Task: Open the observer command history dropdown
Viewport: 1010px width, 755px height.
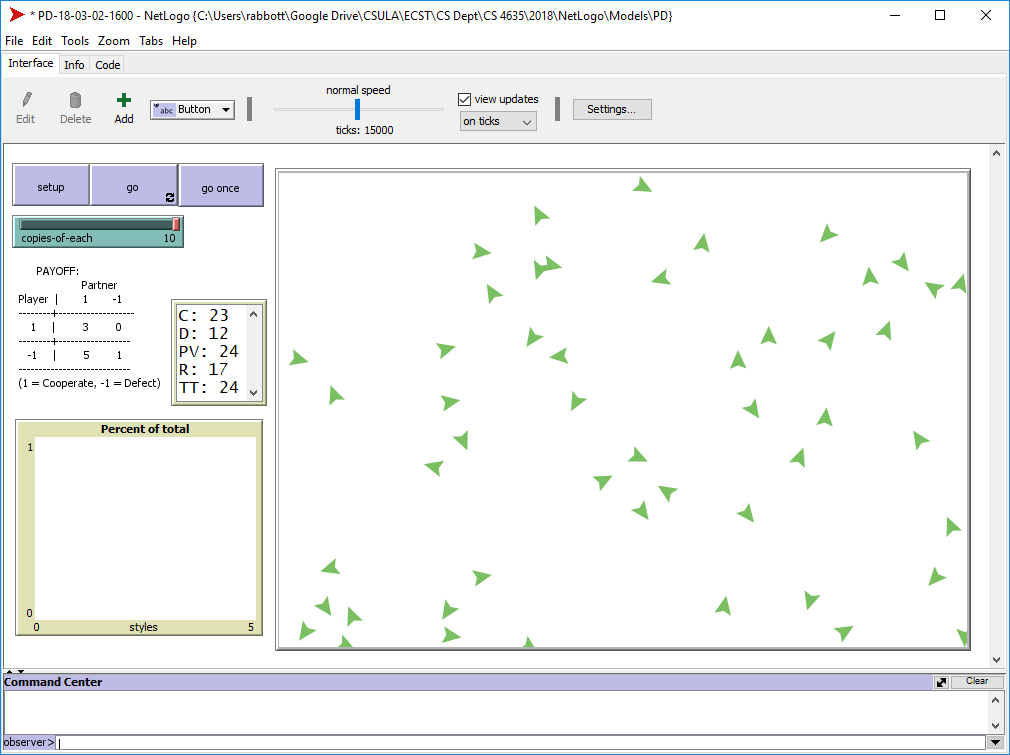Action: pyautogui.click(x=994, y=743)
